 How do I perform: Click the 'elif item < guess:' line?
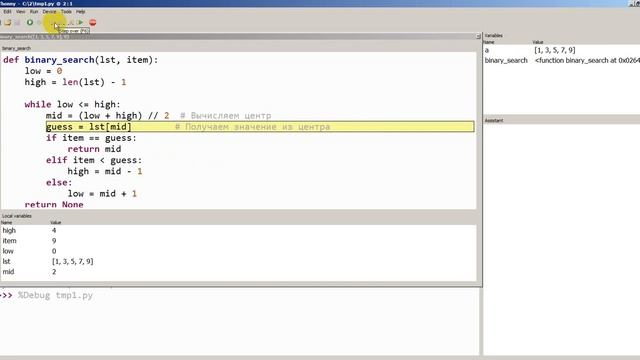94,160
